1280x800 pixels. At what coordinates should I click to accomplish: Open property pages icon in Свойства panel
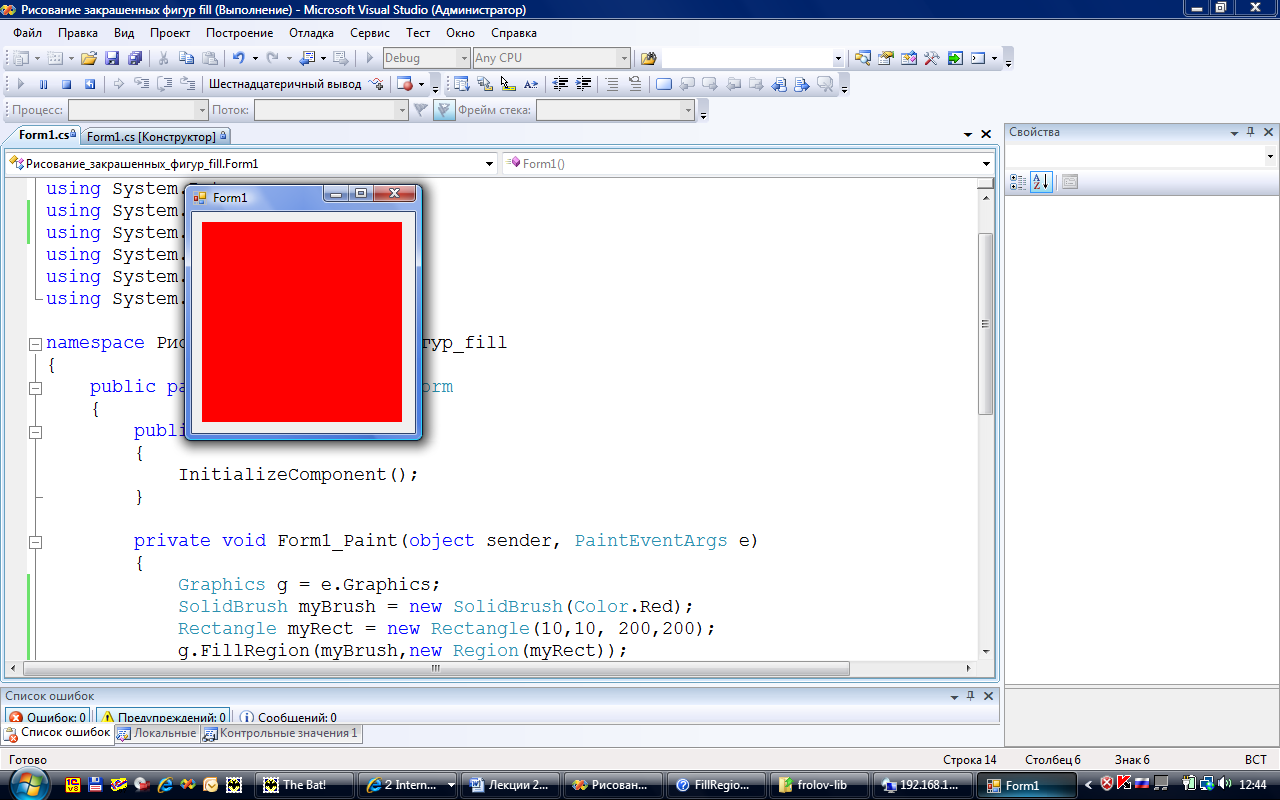click(1070, 182)
